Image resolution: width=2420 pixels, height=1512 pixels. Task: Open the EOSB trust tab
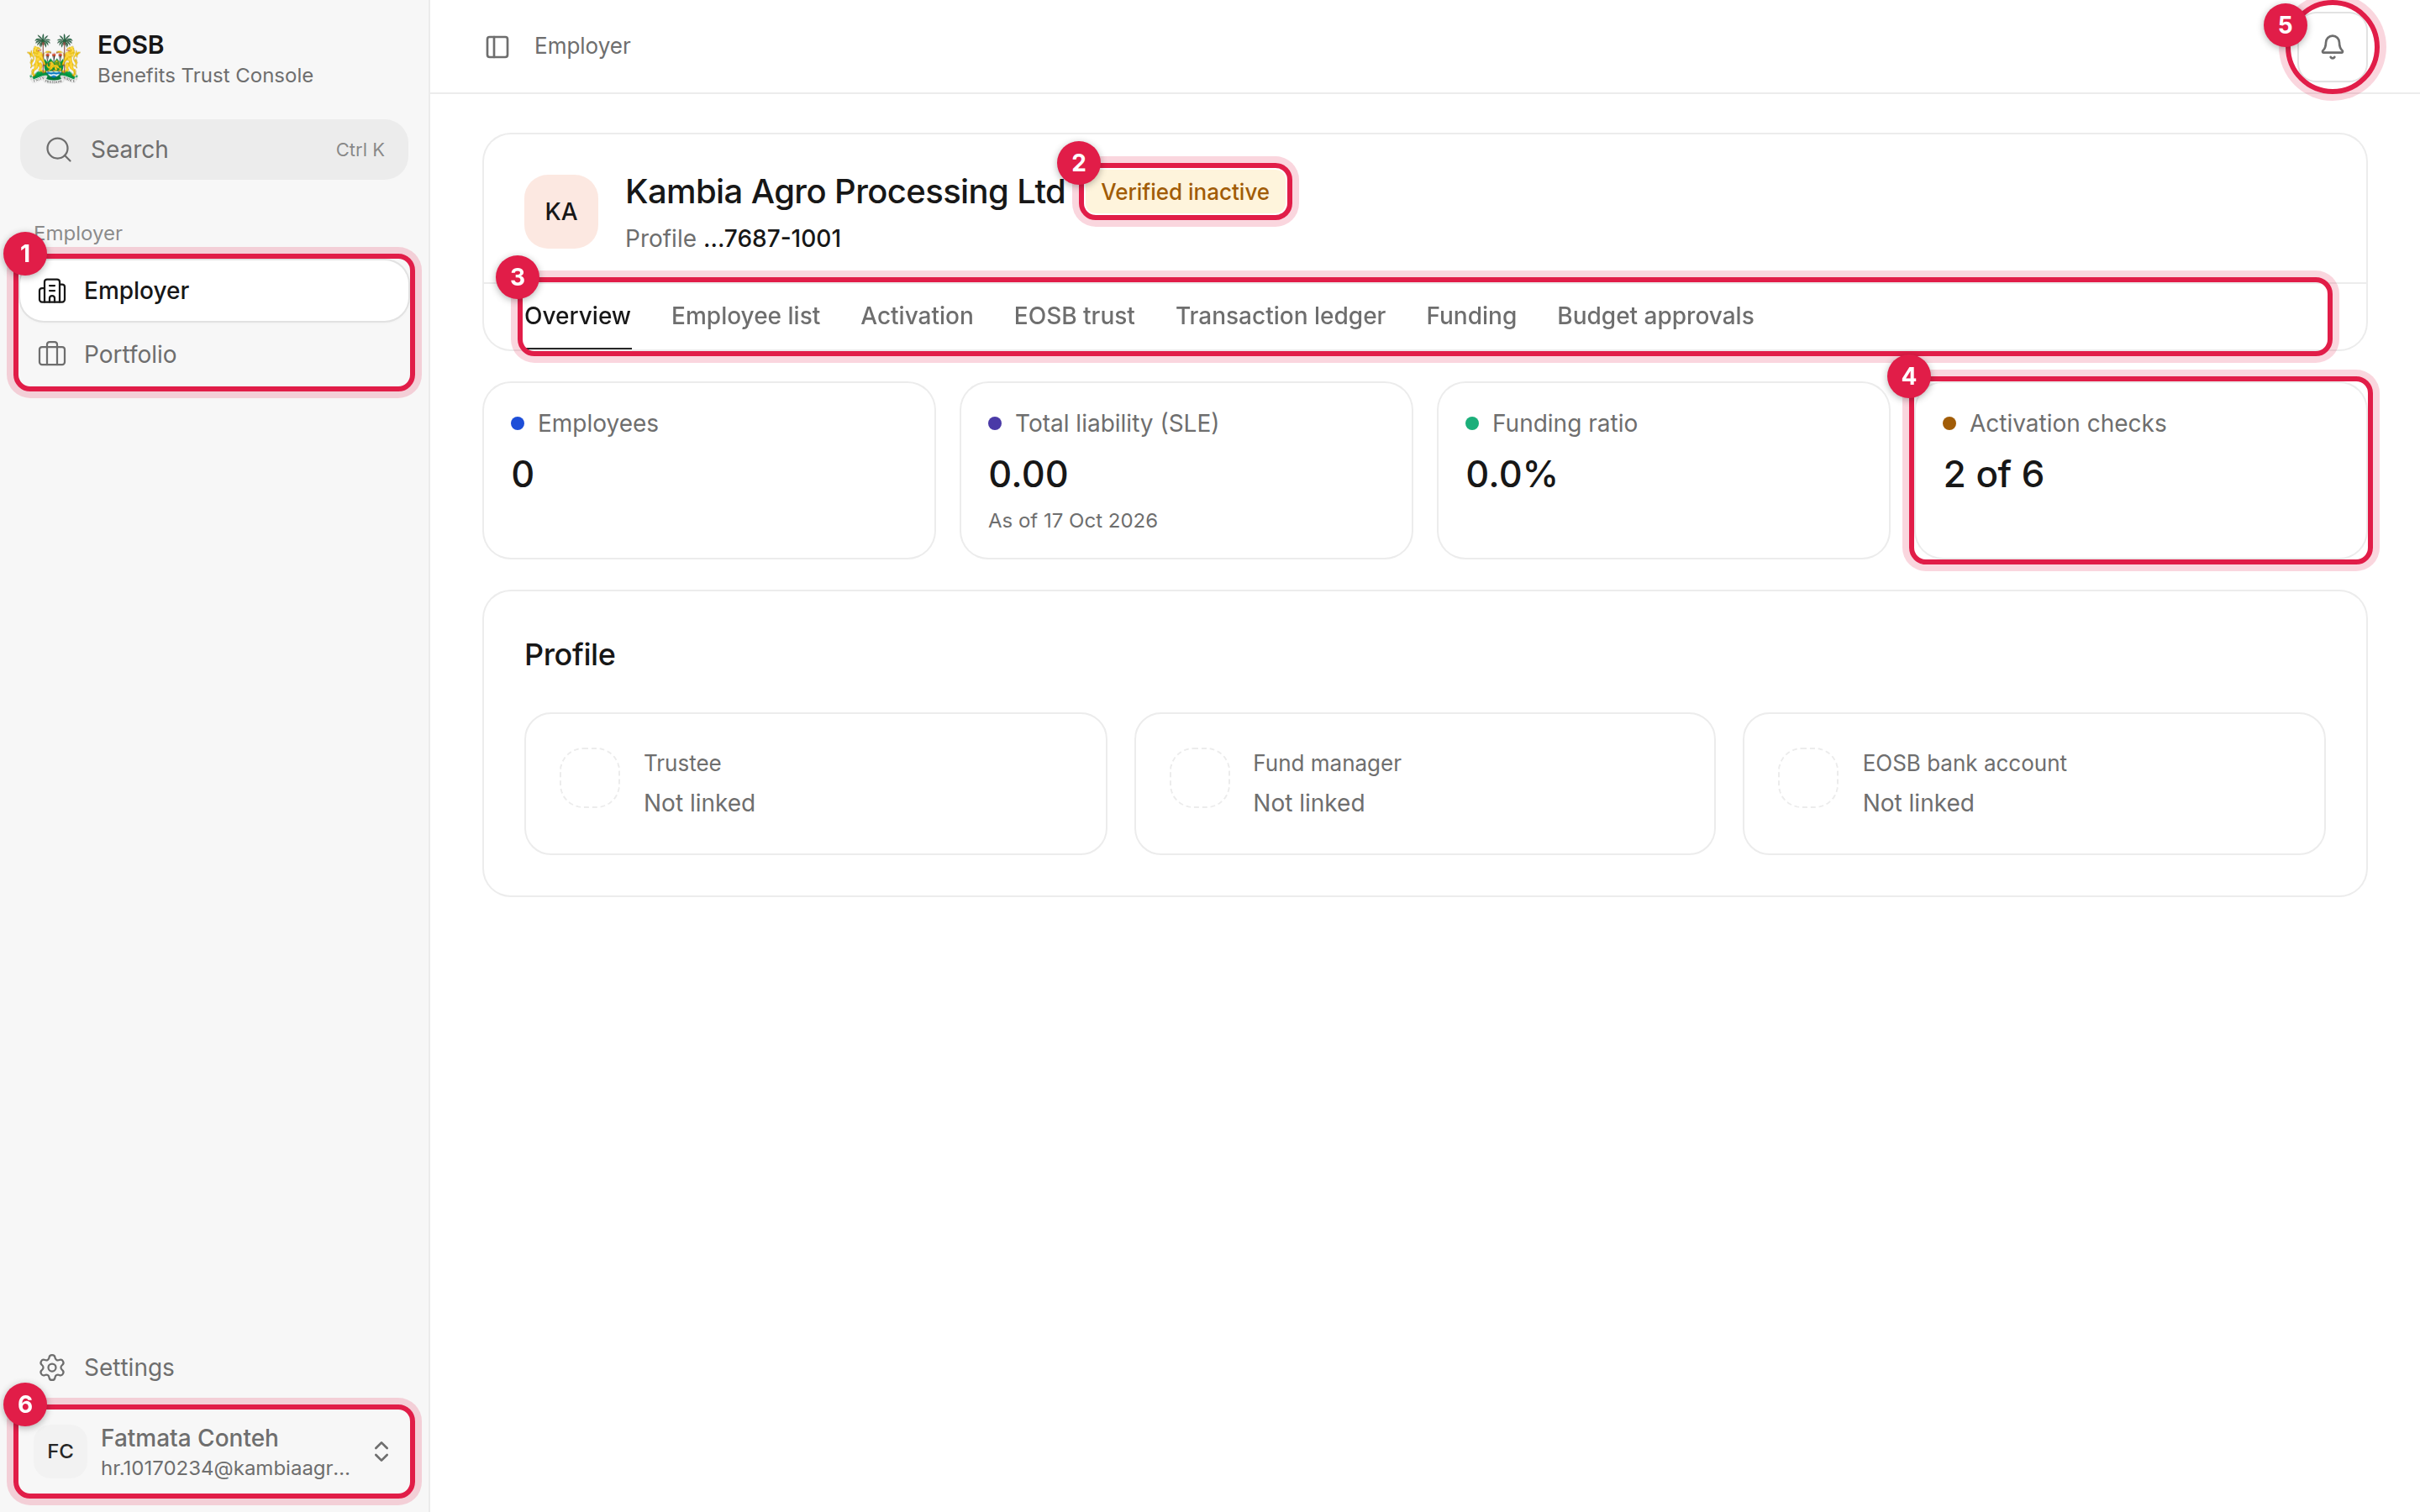1074,316
